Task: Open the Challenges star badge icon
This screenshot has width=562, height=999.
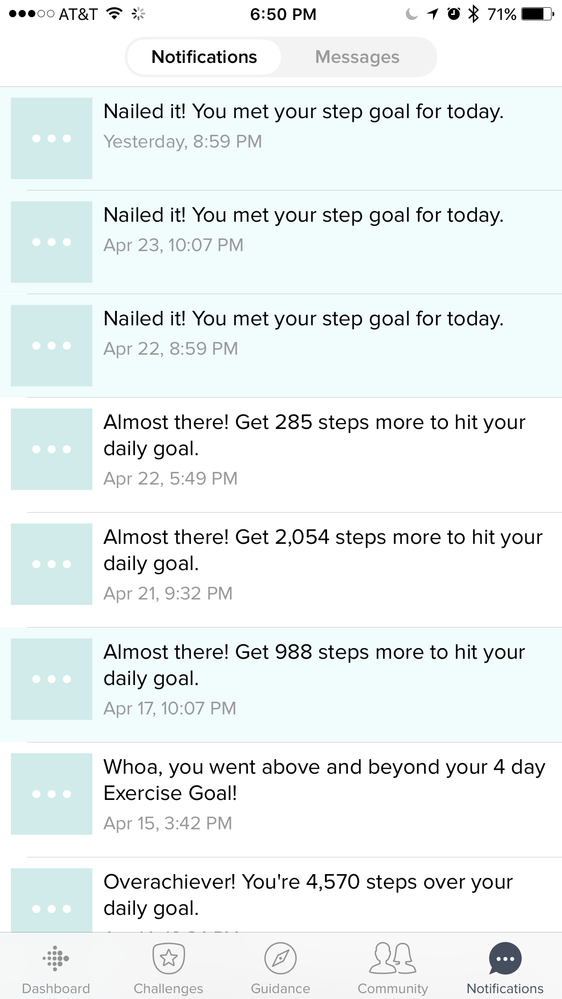Action: [x=168, y=958]
